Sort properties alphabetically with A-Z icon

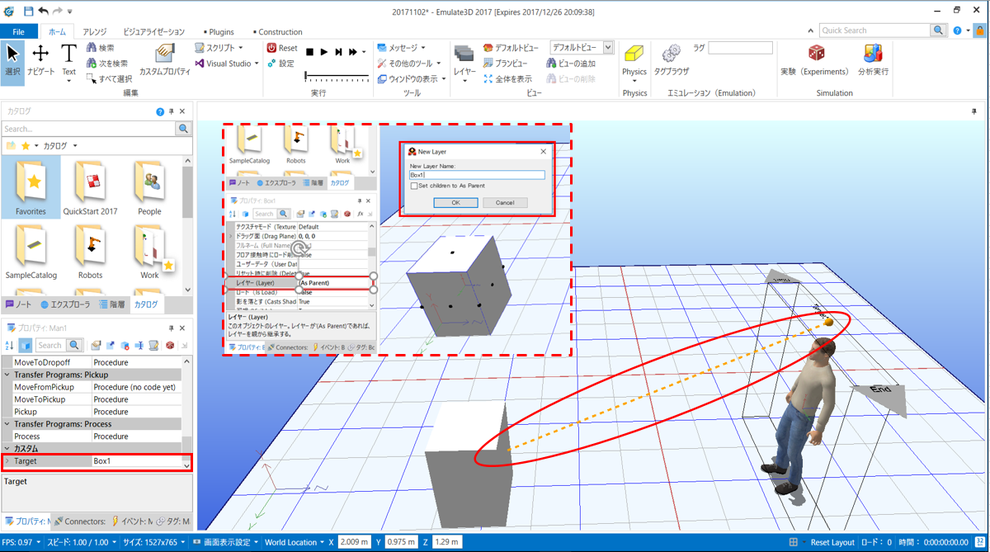(x=9, y=345)
